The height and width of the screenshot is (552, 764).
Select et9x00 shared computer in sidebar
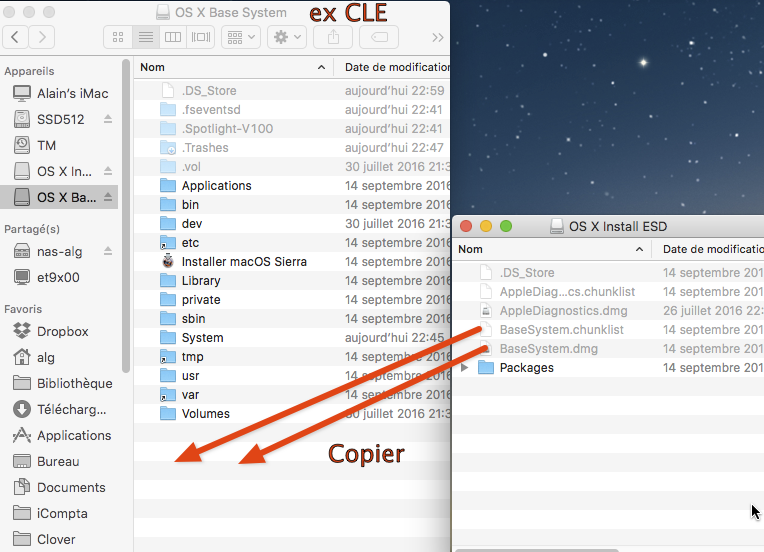[61, 277]
